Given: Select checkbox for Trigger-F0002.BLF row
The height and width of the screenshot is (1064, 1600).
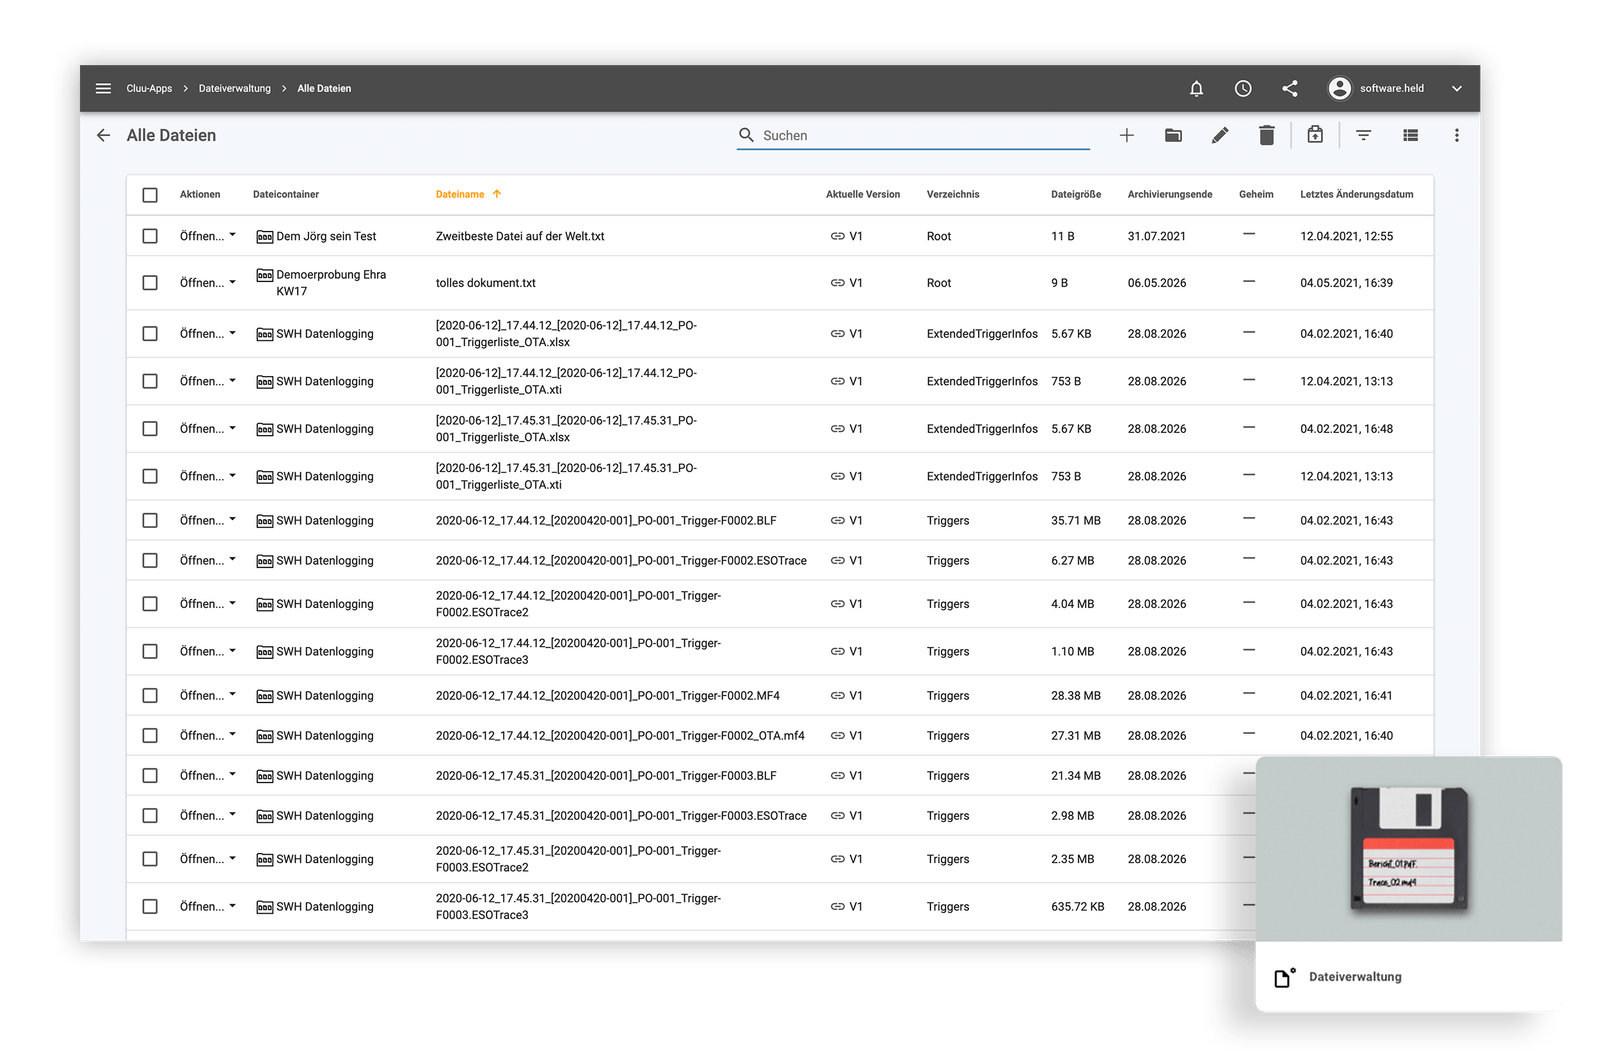Looking at the screenshot, I should coord(150,520).
